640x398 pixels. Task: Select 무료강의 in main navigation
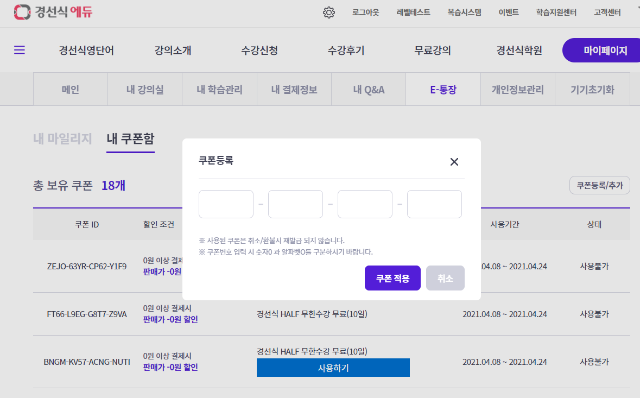[432, 50]
